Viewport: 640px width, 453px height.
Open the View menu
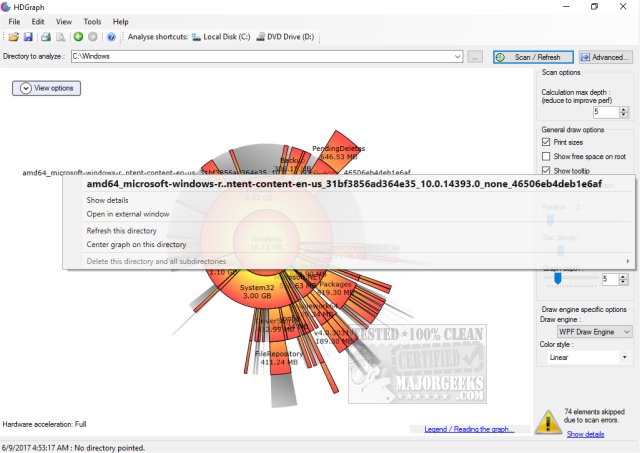coord(64,22)
